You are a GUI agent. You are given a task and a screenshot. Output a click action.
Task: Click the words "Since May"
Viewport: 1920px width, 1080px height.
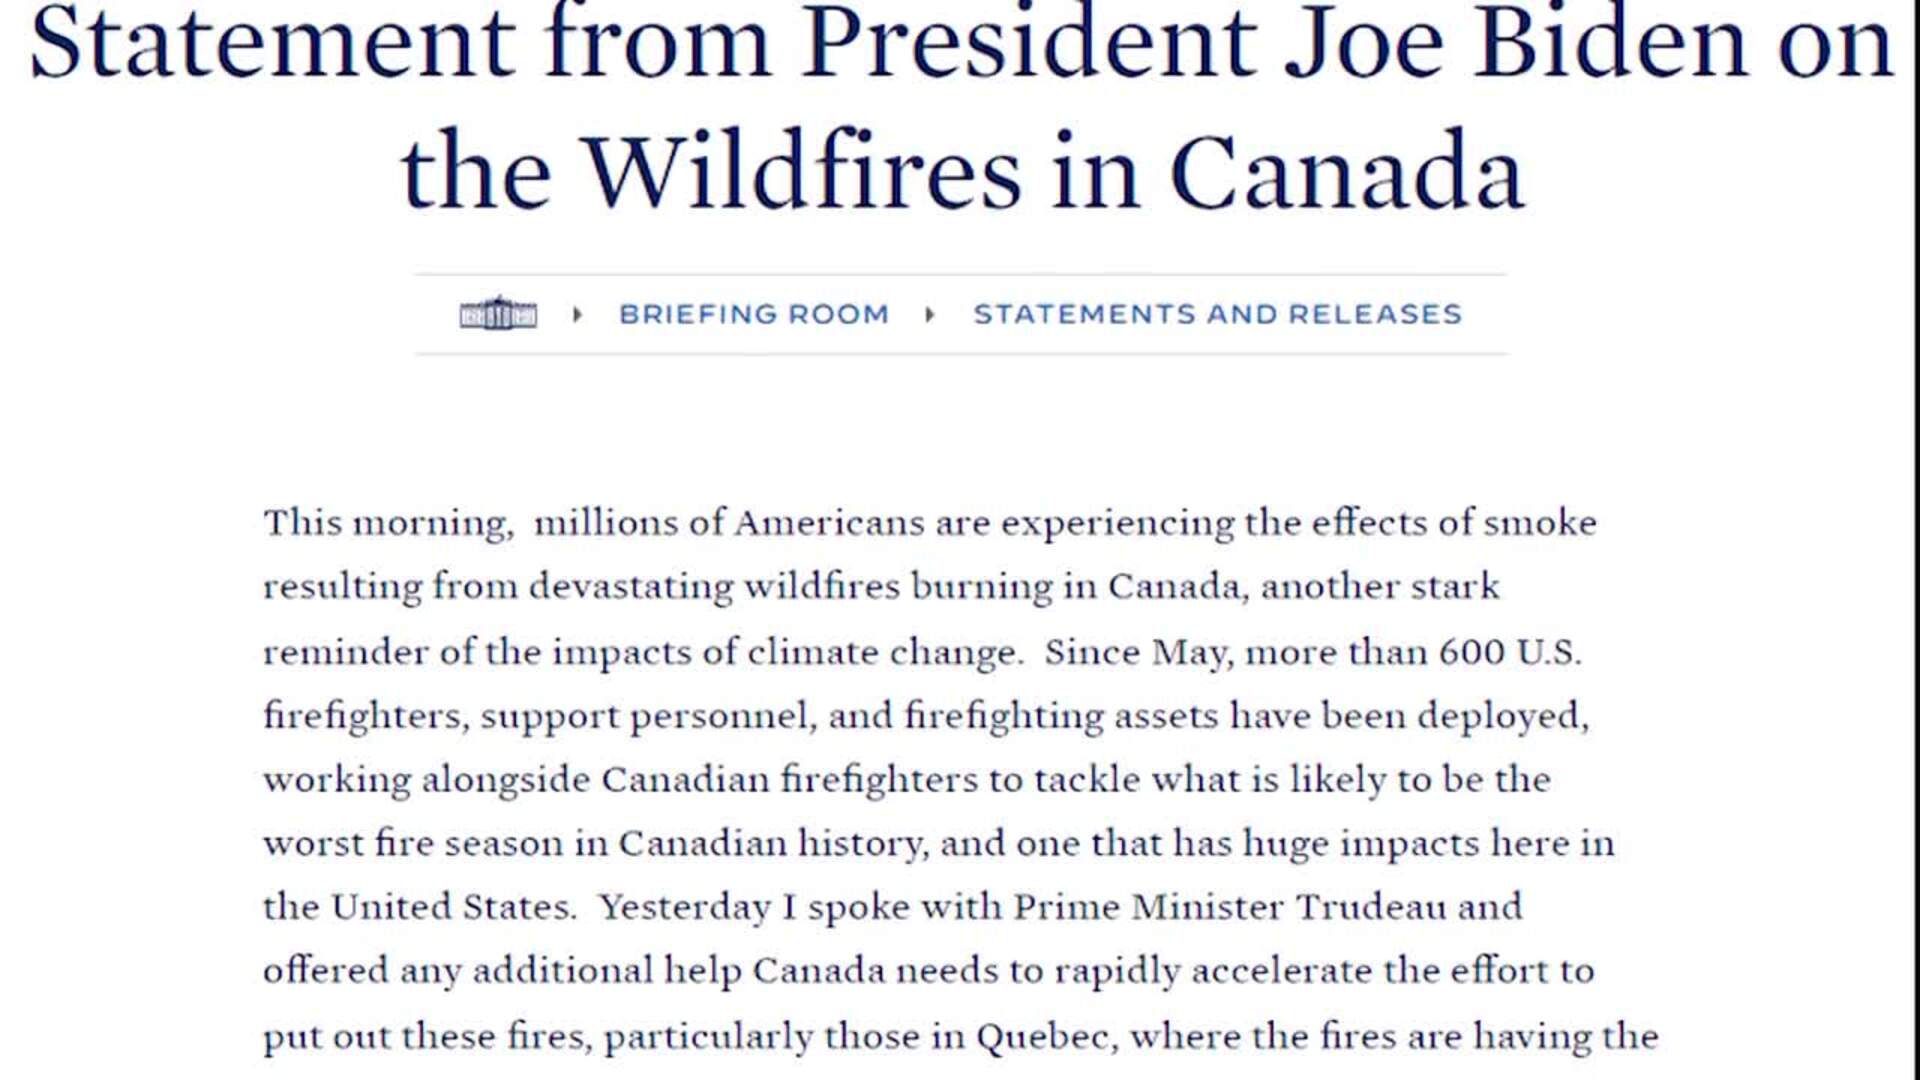click(x=1137, y=653)
